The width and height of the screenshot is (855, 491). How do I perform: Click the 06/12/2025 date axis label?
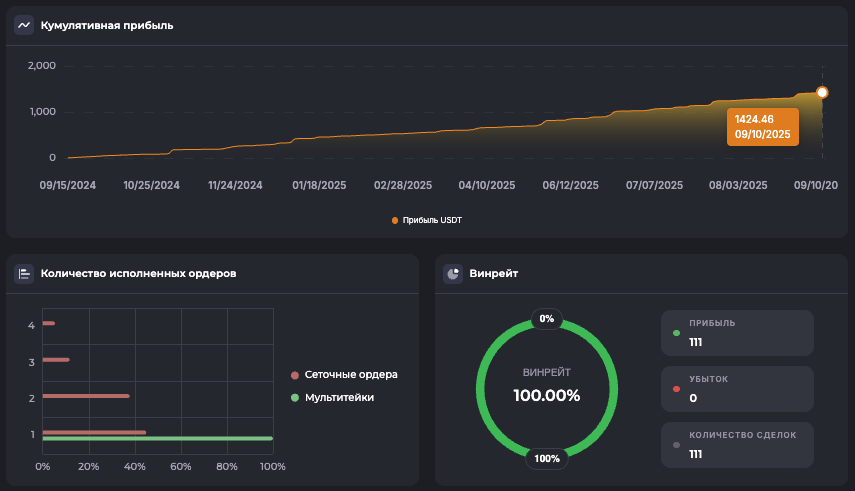(570, 185)
